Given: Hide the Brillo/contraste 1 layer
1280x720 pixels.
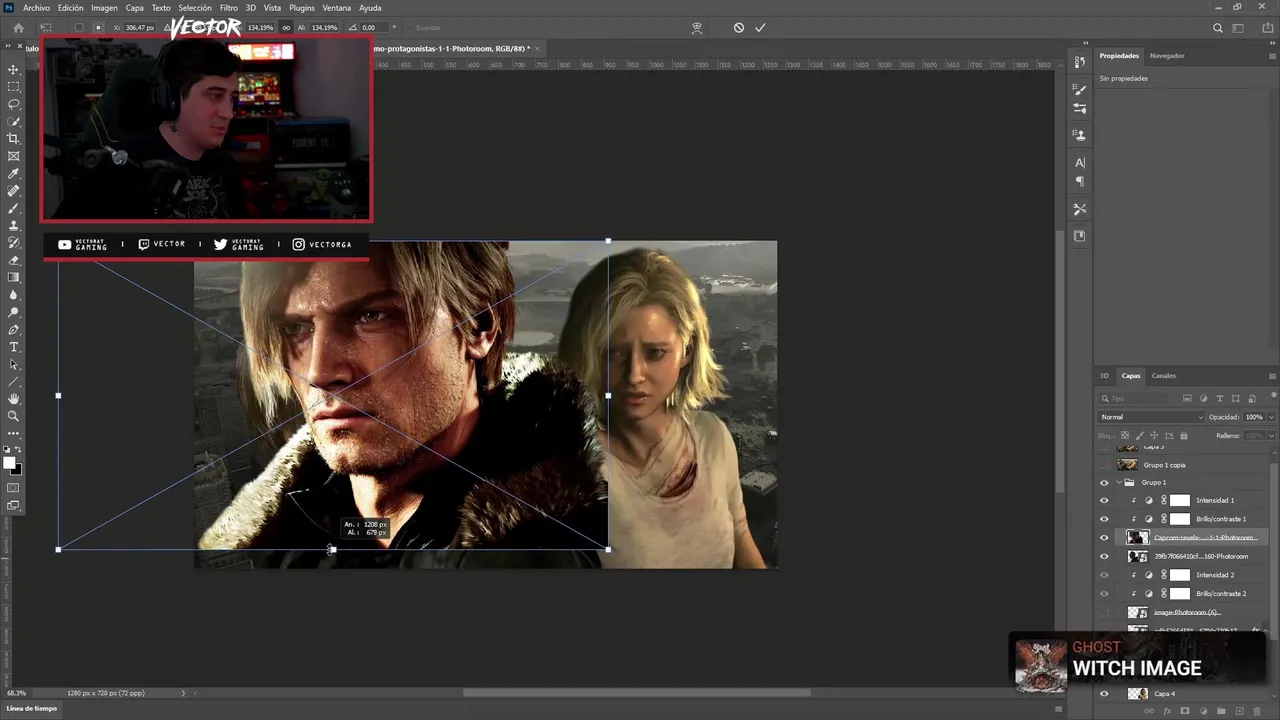Looking at the screenshot, I should coord(1104,519).
